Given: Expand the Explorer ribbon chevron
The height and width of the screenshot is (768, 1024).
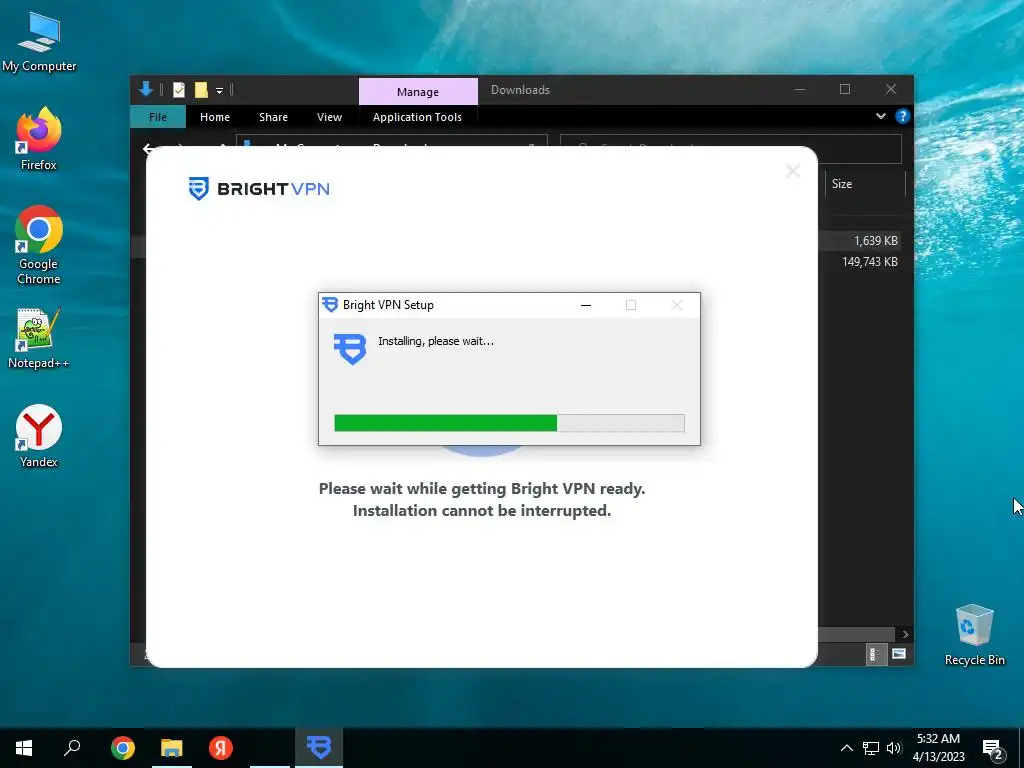Looking at the screenshot, I should [880, 116].
